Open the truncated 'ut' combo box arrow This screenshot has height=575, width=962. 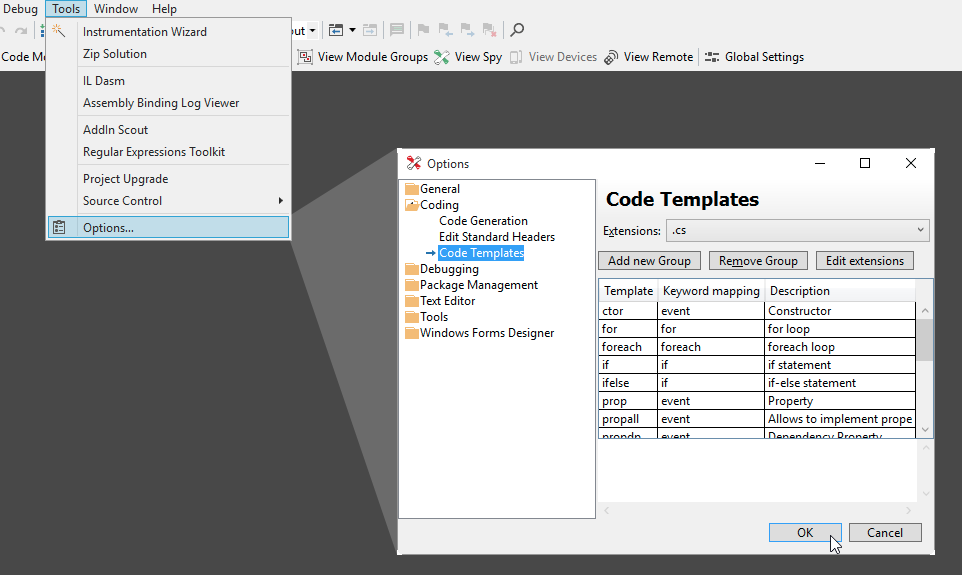[312, 30]
